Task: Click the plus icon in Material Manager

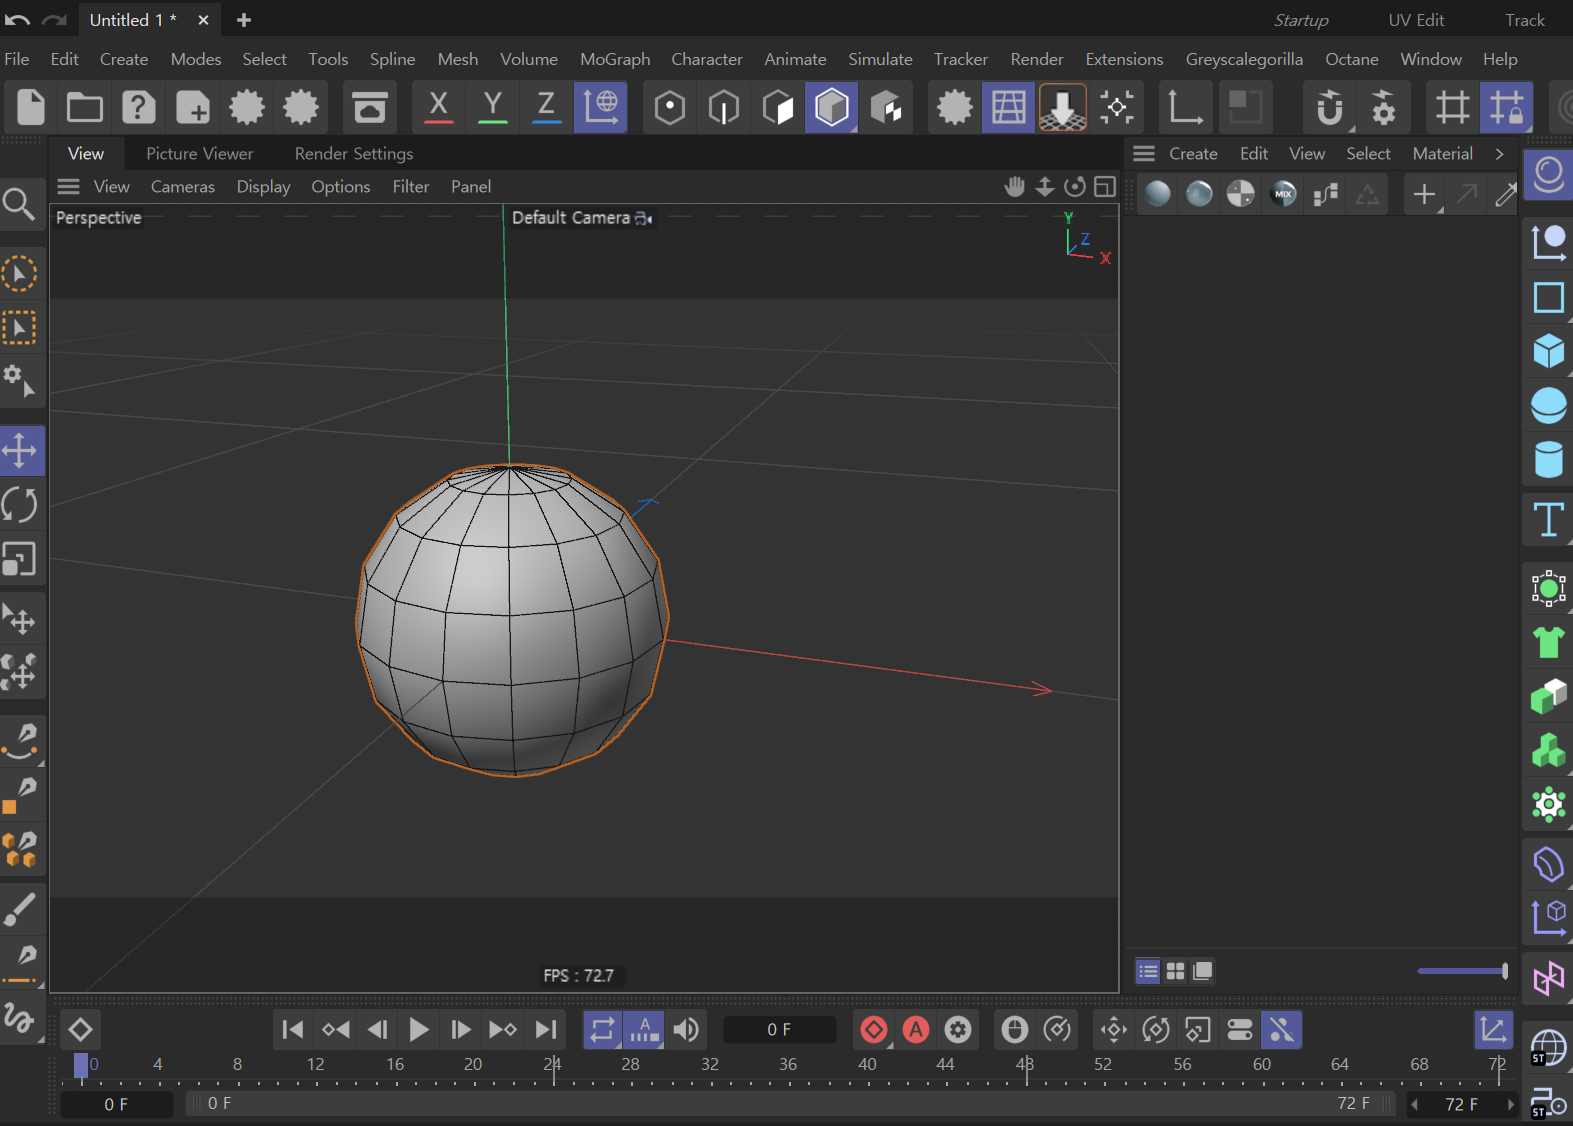Action: 1424,193
